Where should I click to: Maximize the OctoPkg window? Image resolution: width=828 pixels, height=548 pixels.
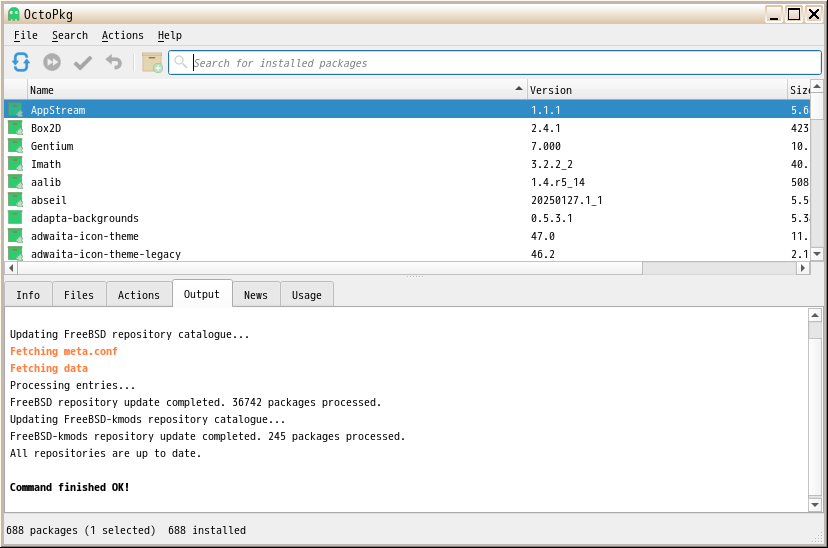click(x=794, y=14)
